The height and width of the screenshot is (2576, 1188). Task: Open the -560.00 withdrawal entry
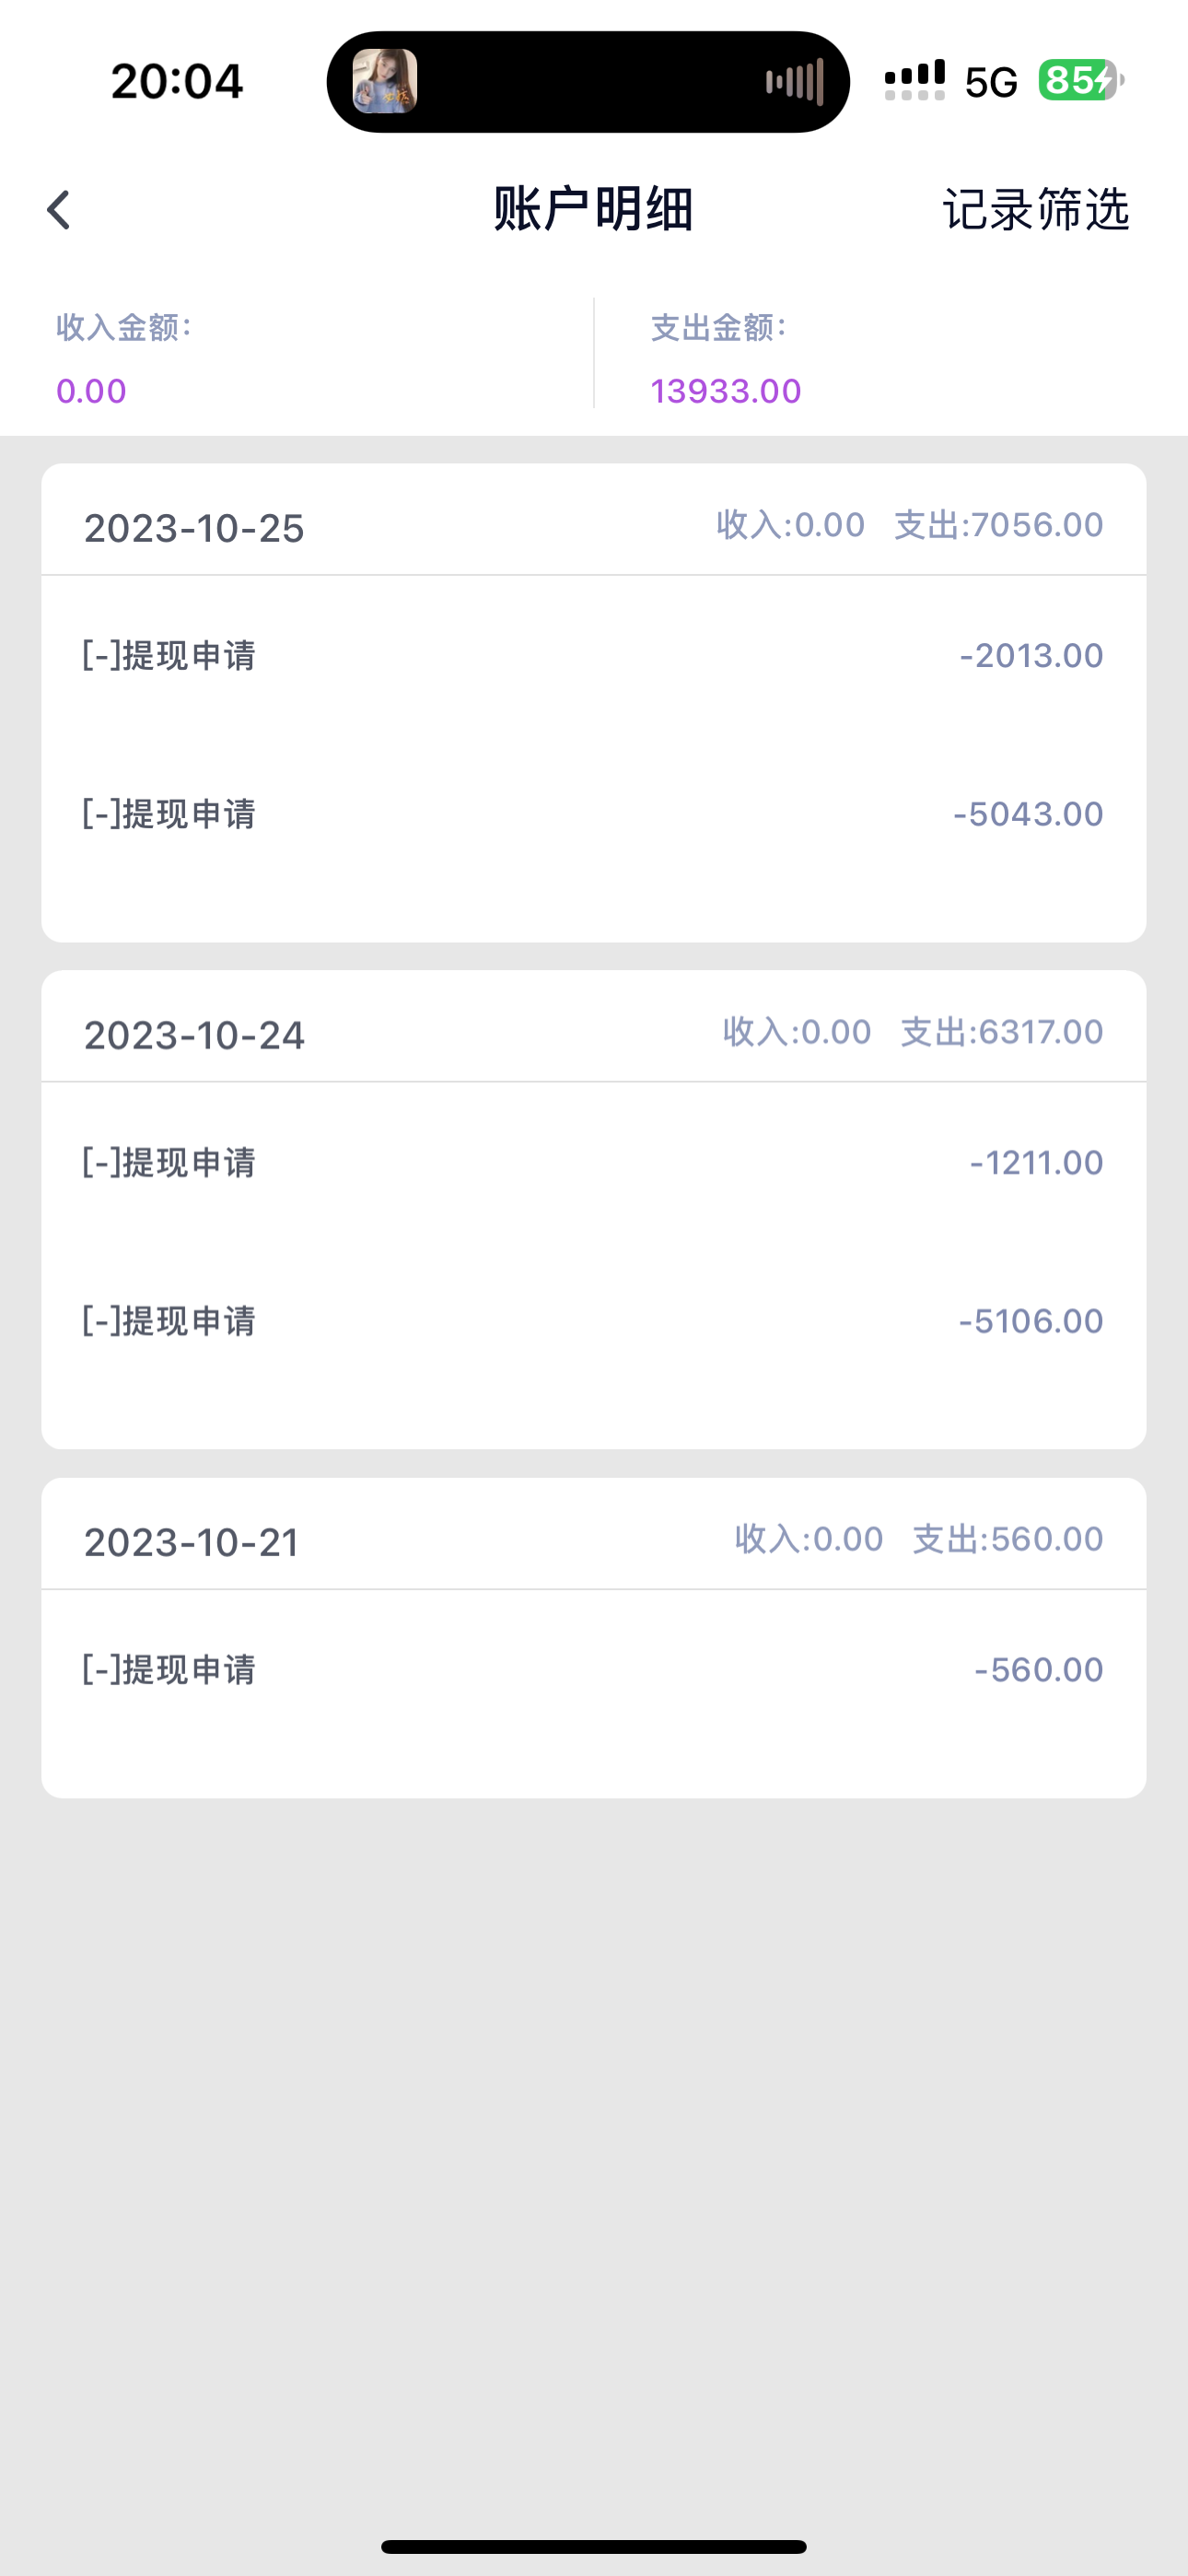coord(593,1669)
